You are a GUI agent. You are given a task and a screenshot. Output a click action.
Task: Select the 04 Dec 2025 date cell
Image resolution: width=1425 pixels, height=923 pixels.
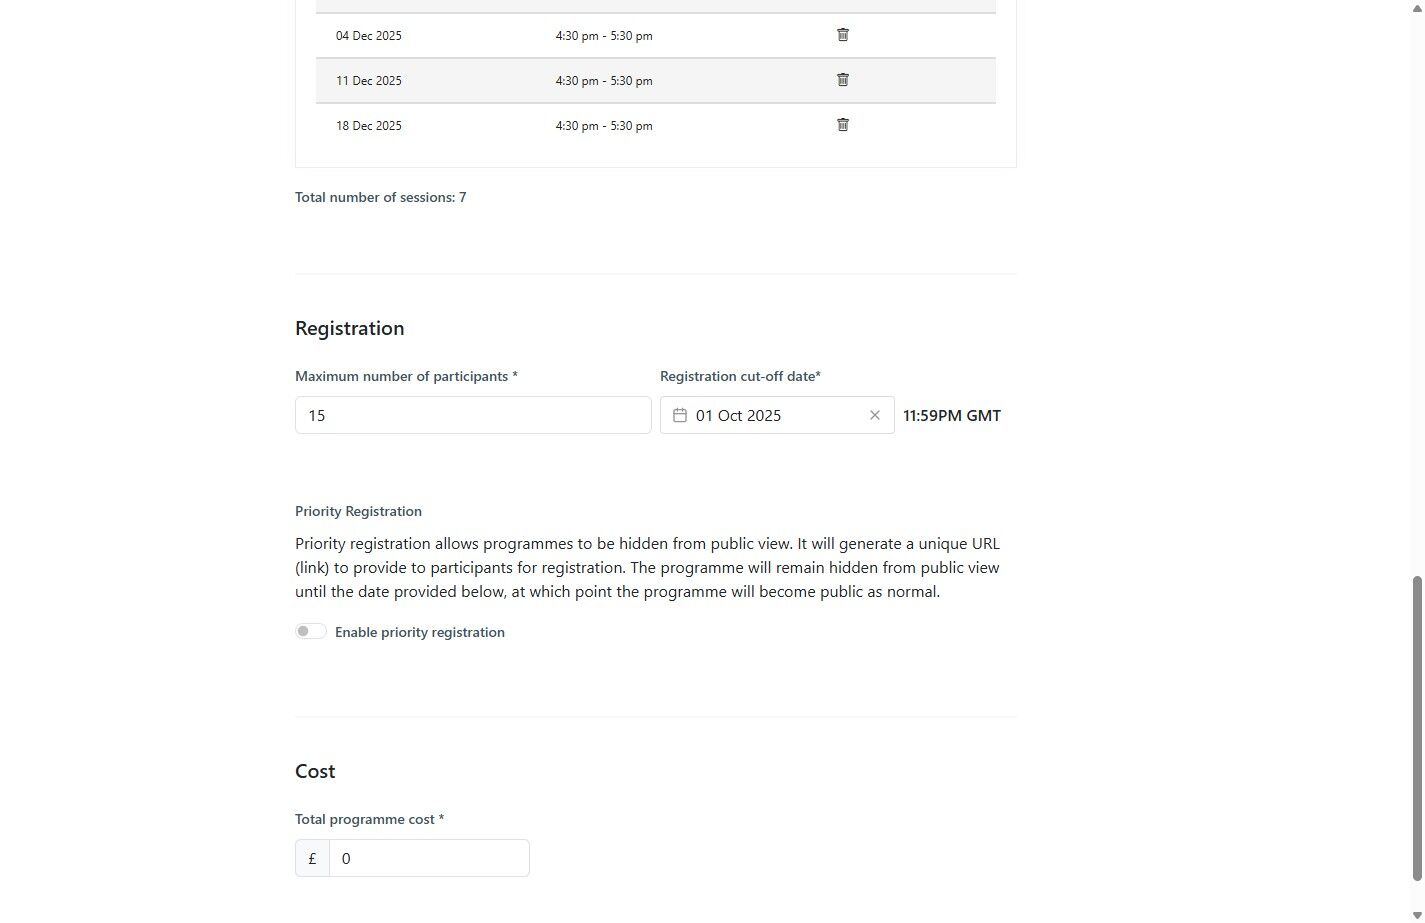tap(369, 36)
